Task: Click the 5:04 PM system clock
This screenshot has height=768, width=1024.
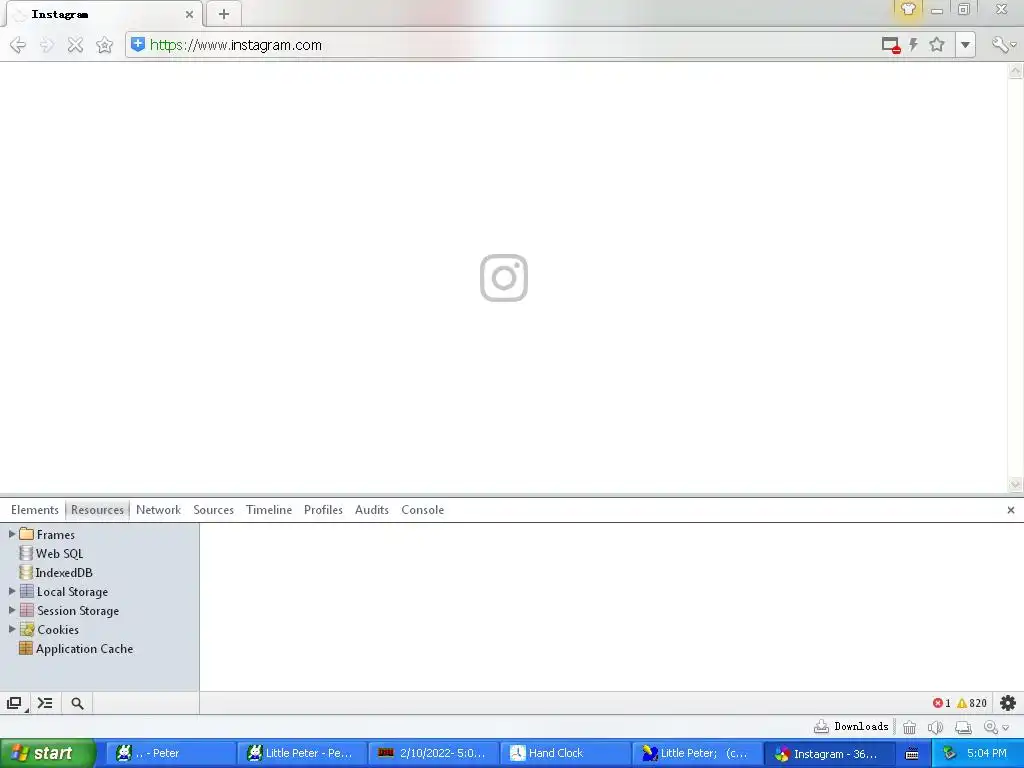Action: click(987, 753)
